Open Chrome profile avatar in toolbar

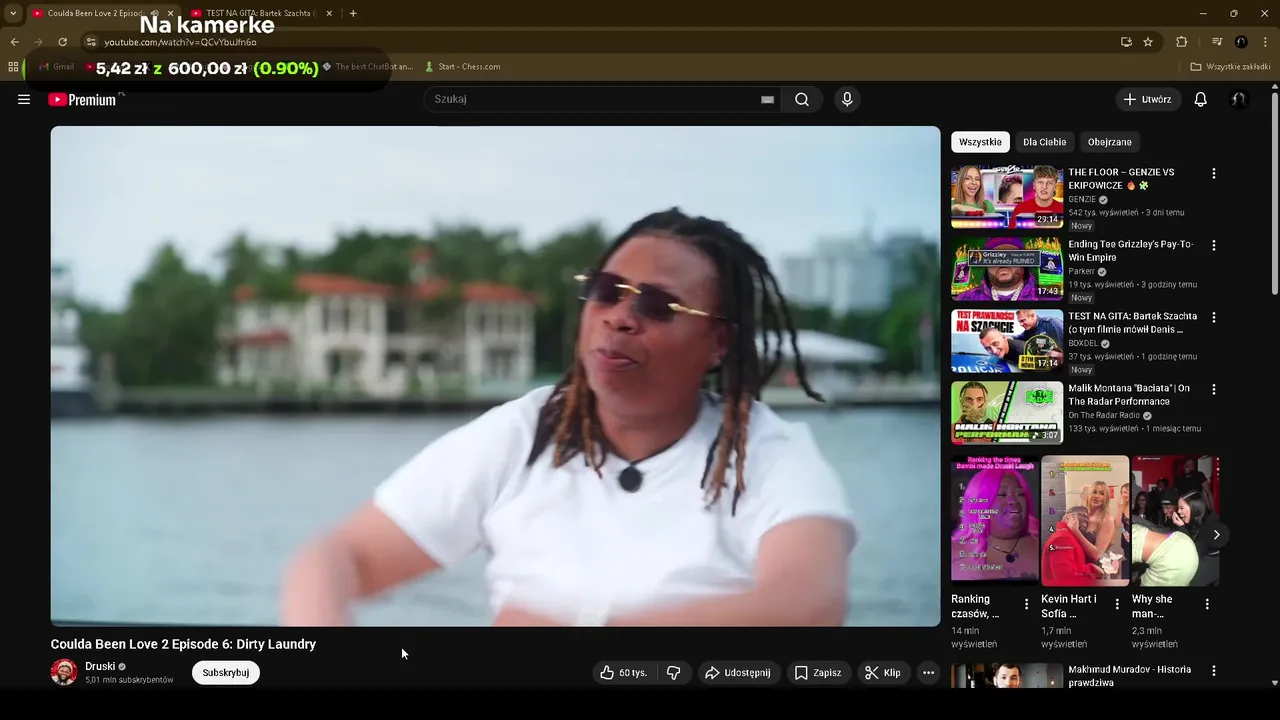click(x=1241, y=42)
